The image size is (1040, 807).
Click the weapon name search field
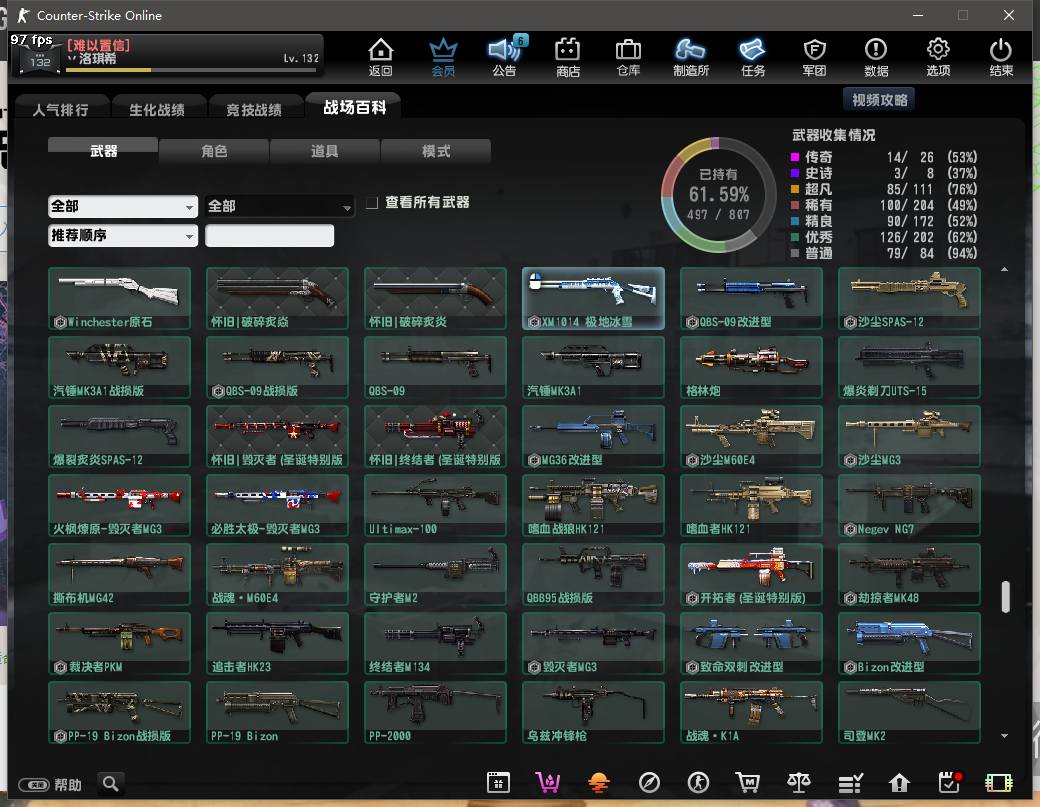click(269, 235)
